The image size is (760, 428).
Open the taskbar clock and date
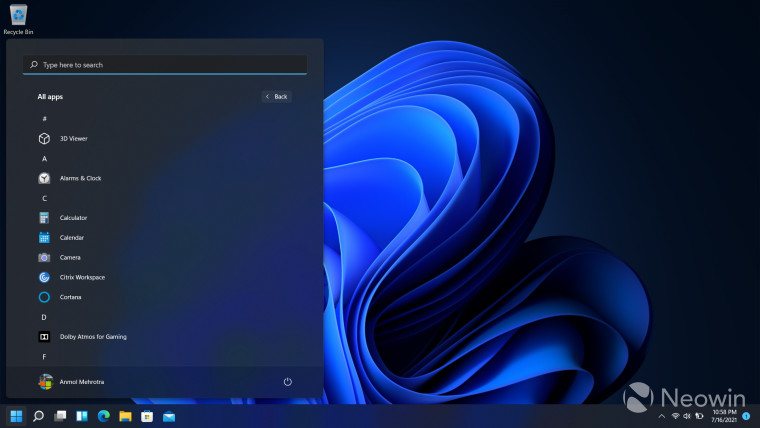click(x=724, y=416)
